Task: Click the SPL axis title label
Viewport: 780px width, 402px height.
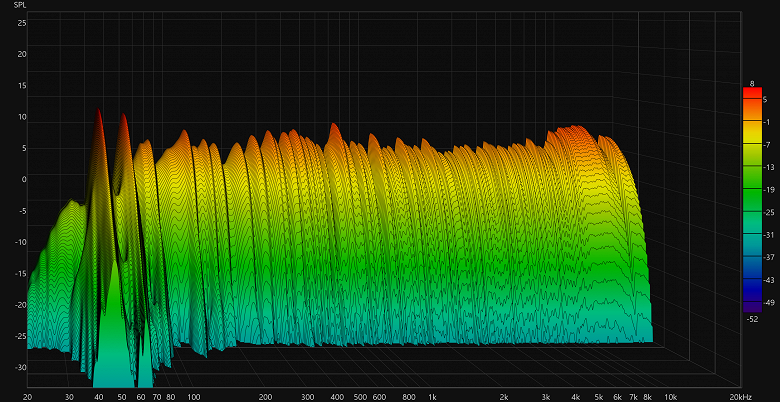Action: [x=20, y=5]
